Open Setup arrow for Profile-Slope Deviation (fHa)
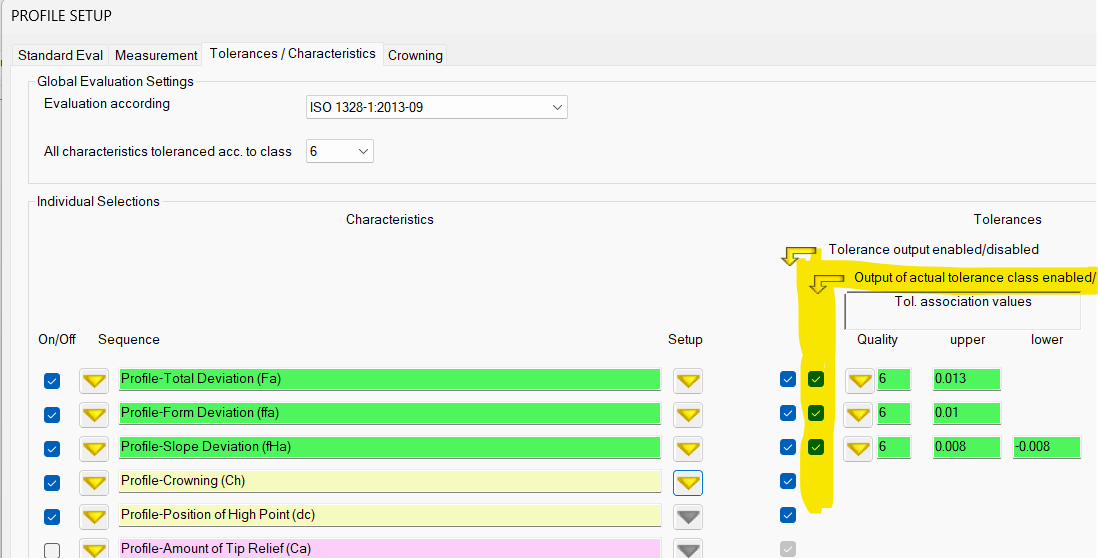 click(x=688, y=449)
